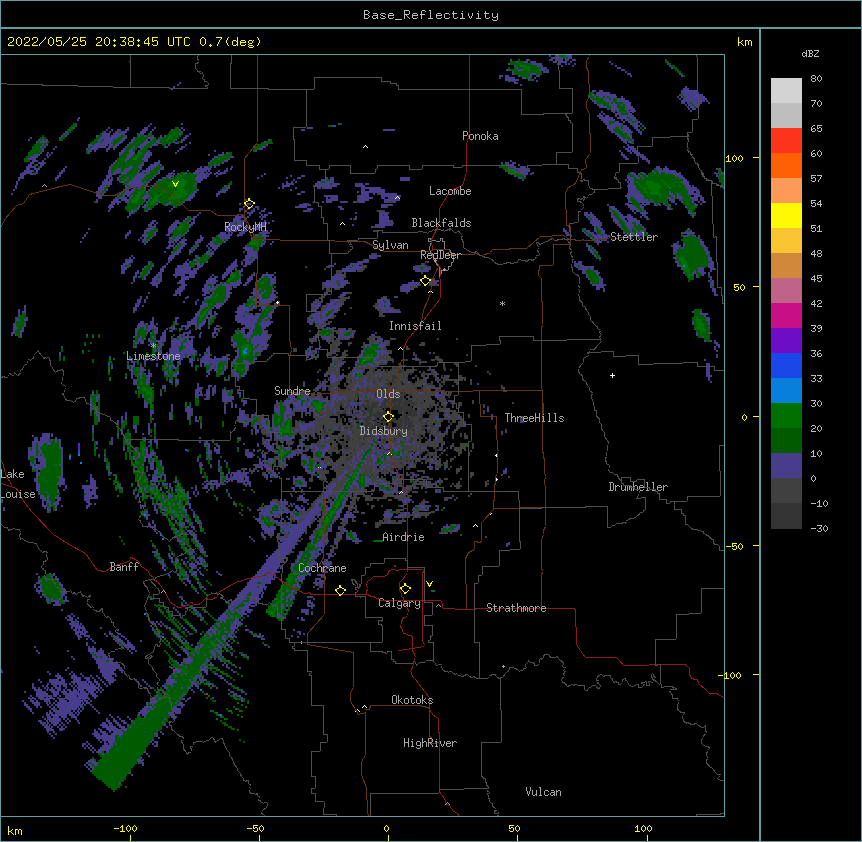Click the Sundre label
The image size is (862, 842).
tap(292, 391)
